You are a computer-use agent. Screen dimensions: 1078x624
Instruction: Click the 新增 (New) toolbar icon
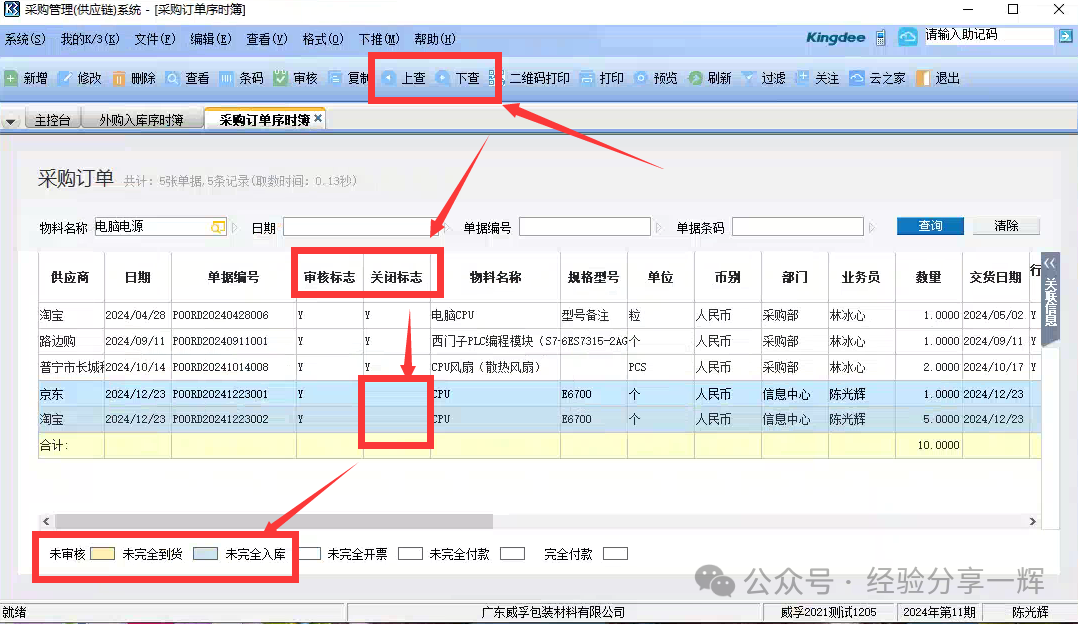click(11, 78)
